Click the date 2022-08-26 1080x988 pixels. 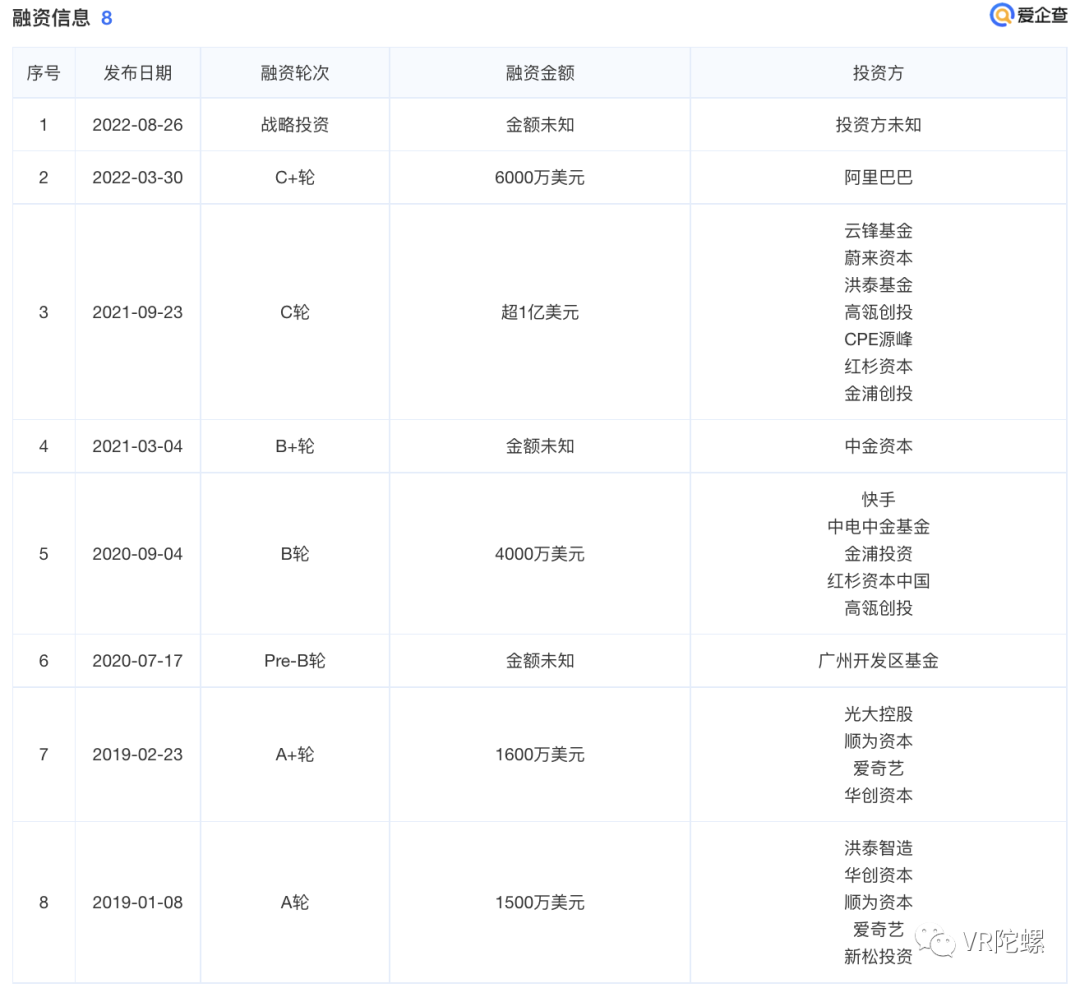[138, 125]
